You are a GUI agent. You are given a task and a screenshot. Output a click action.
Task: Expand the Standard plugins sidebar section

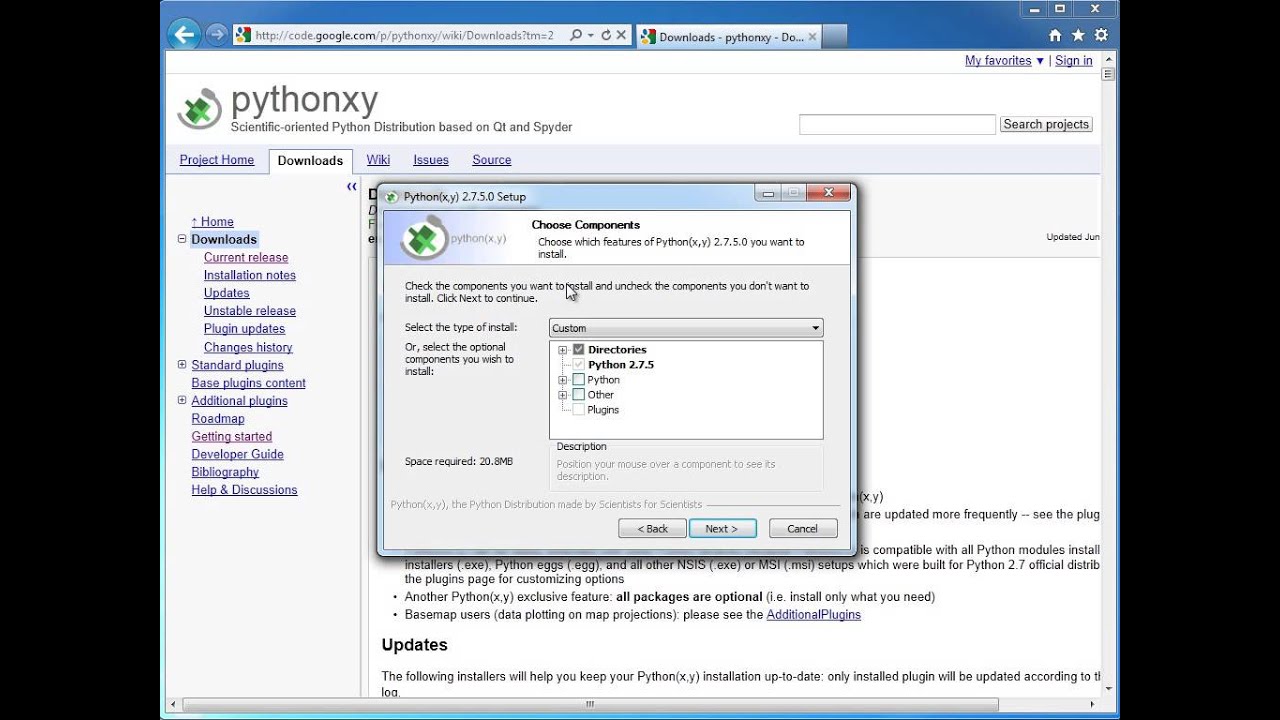(x=182, y=365)
